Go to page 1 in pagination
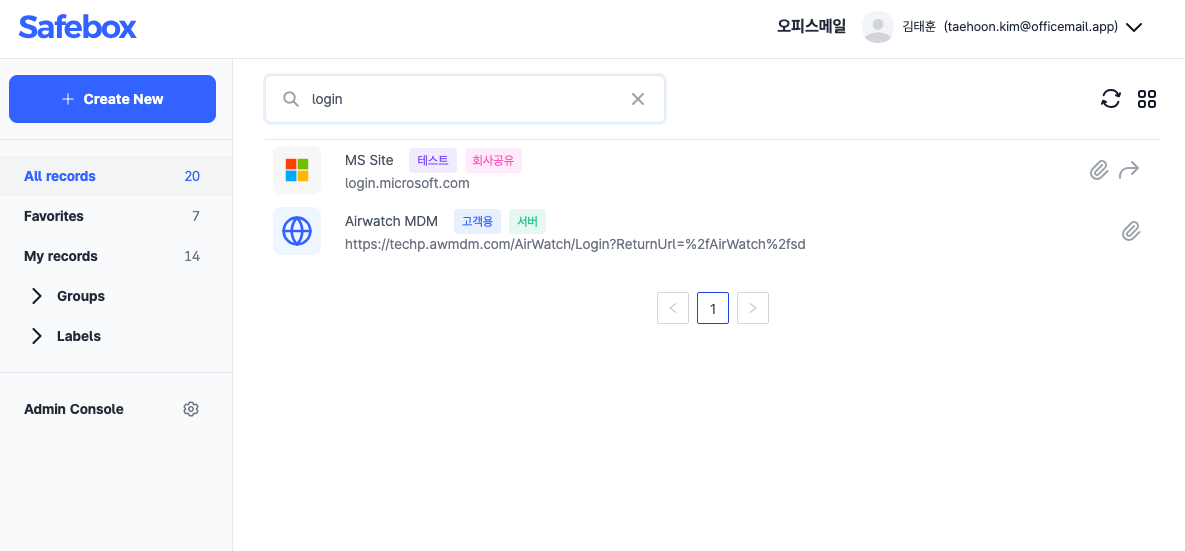 tap(713, 308)
